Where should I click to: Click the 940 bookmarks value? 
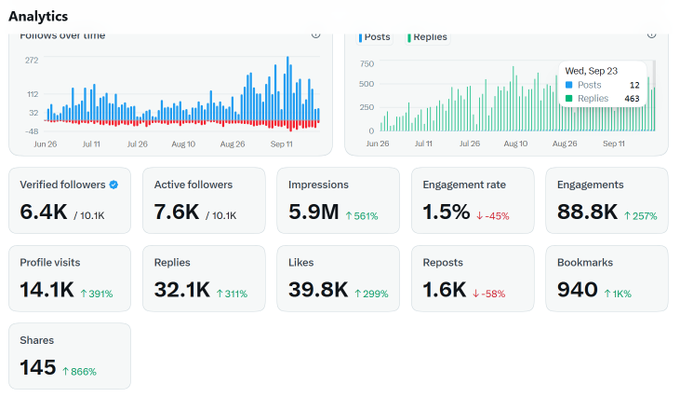click(577, 290)
